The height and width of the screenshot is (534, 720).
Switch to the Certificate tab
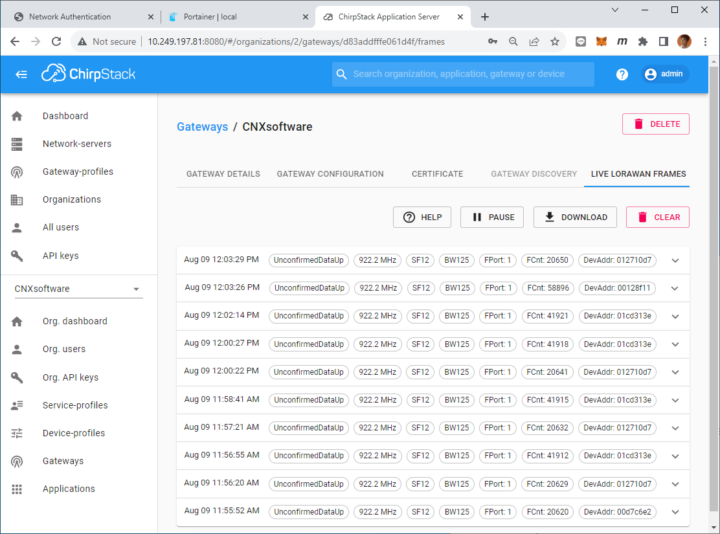pos(437,174)
